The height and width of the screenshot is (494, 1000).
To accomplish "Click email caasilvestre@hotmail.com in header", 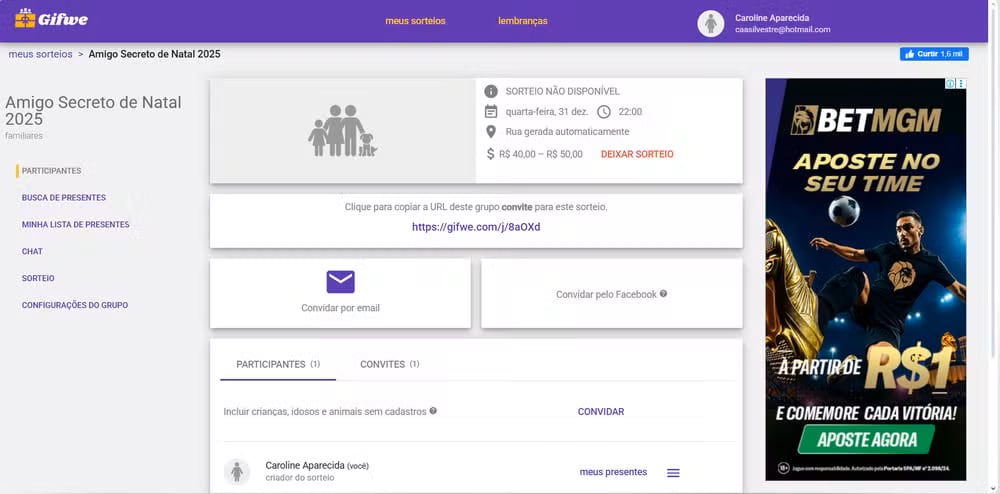I will [x=783, y=30].
